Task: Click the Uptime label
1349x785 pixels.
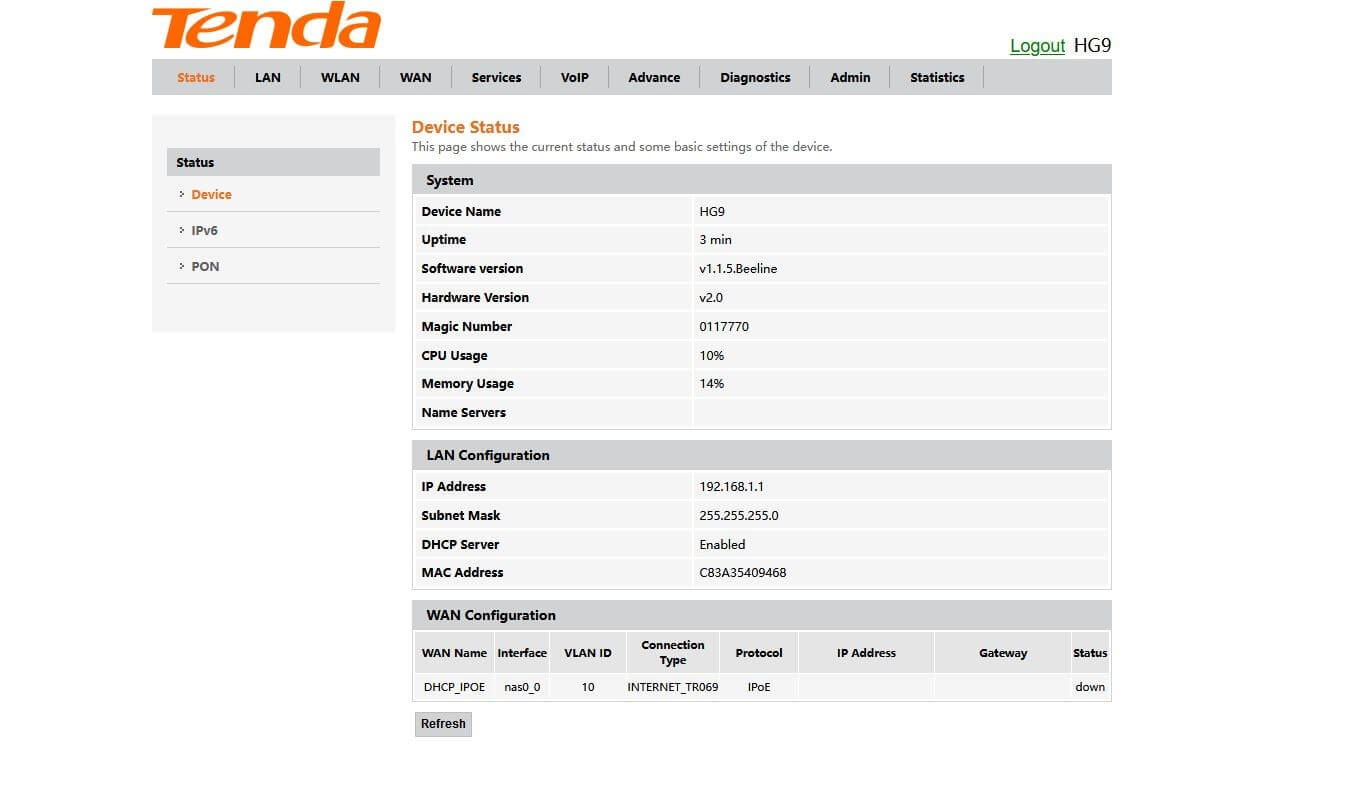Action: [443, 240]
